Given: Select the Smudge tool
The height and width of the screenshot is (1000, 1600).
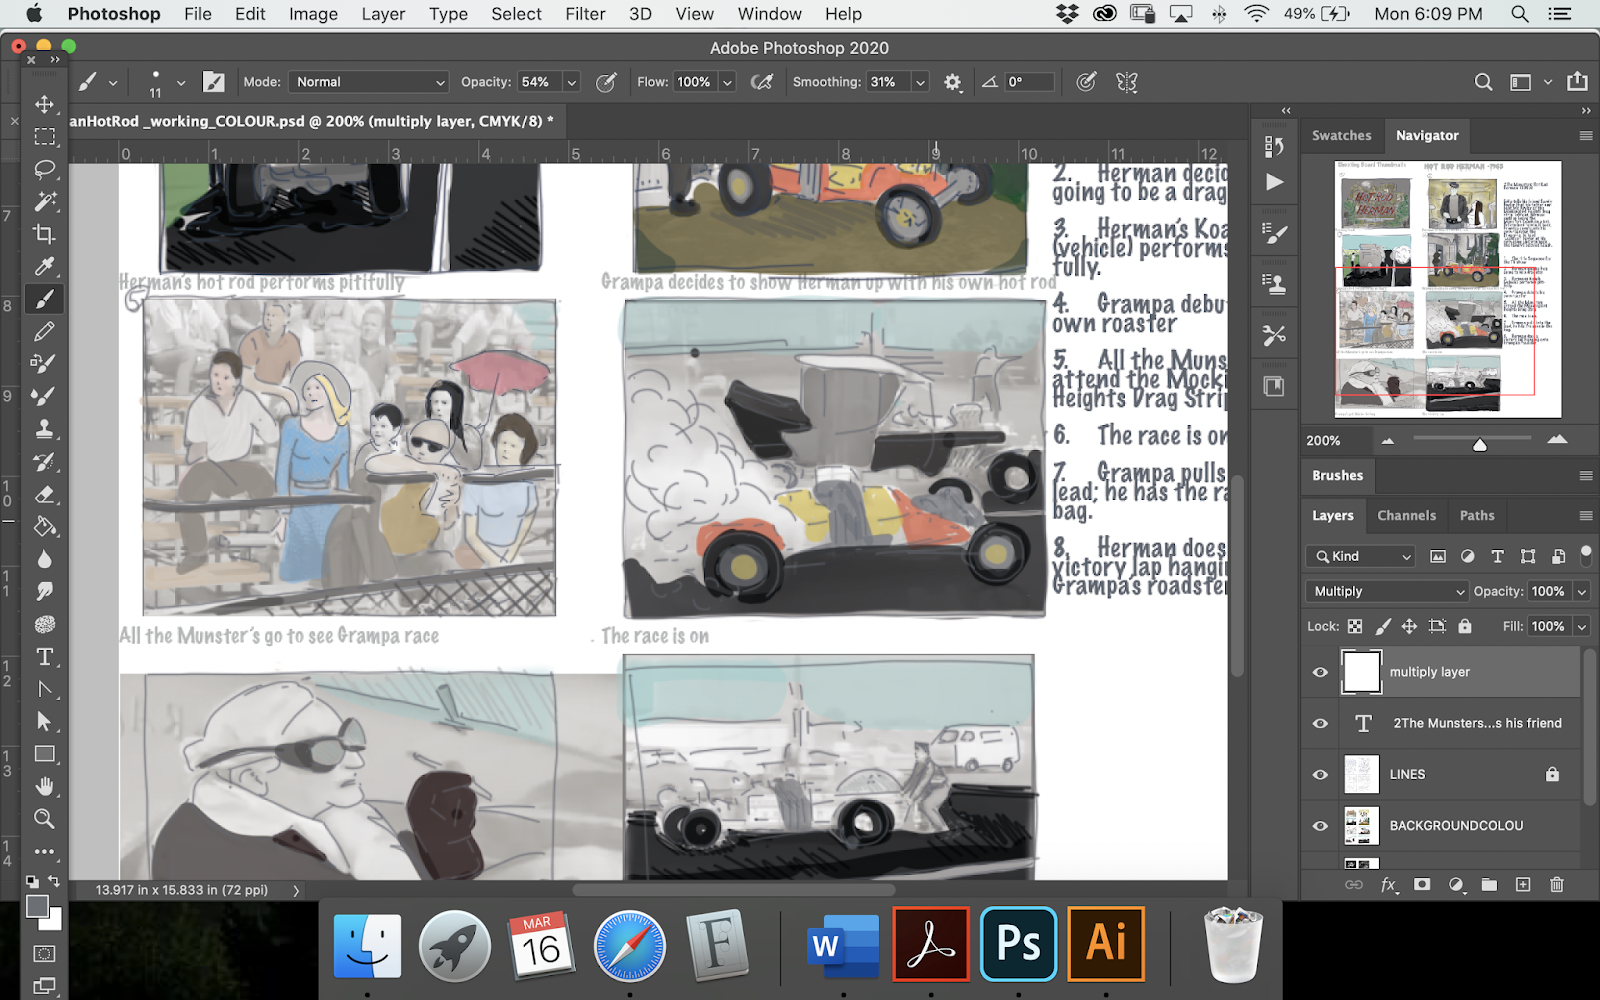Looking at the screenshot, I should tap(45, 591).
